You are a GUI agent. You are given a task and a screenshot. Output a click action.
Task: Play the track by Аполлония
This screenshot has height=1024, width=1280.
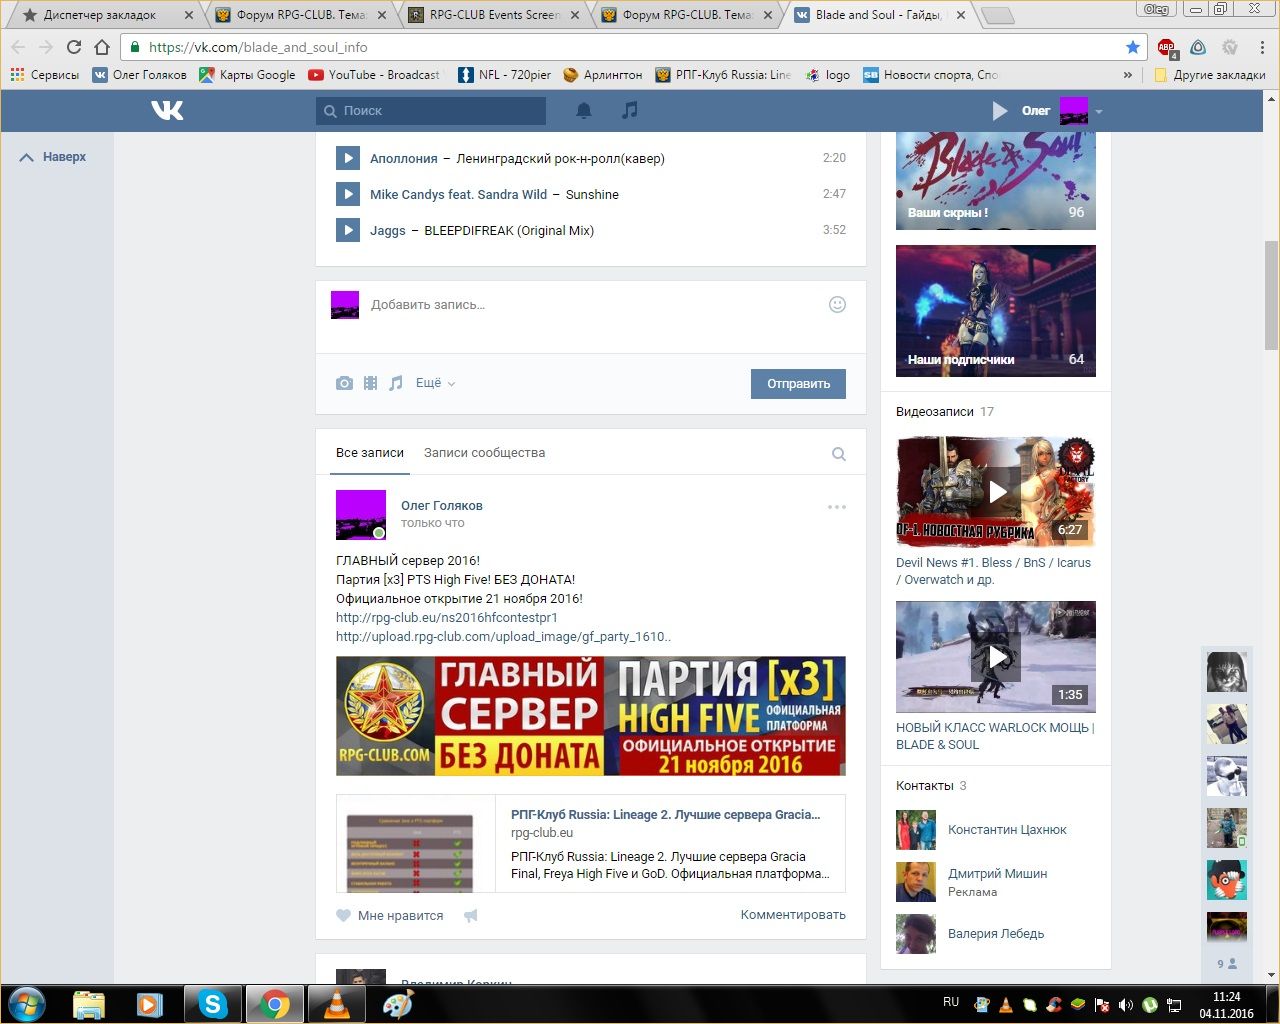click(x=347, y=158)
